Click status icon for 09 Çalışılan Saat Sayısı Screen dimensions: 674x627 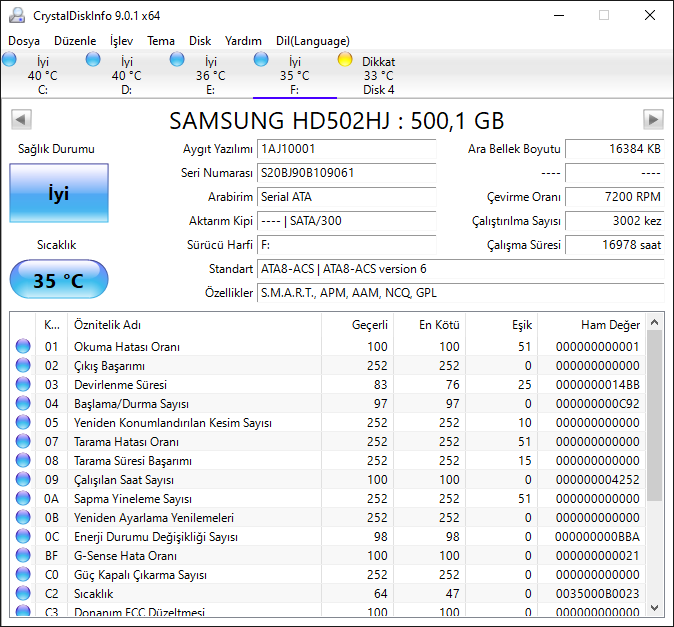(x=23, y=479)
